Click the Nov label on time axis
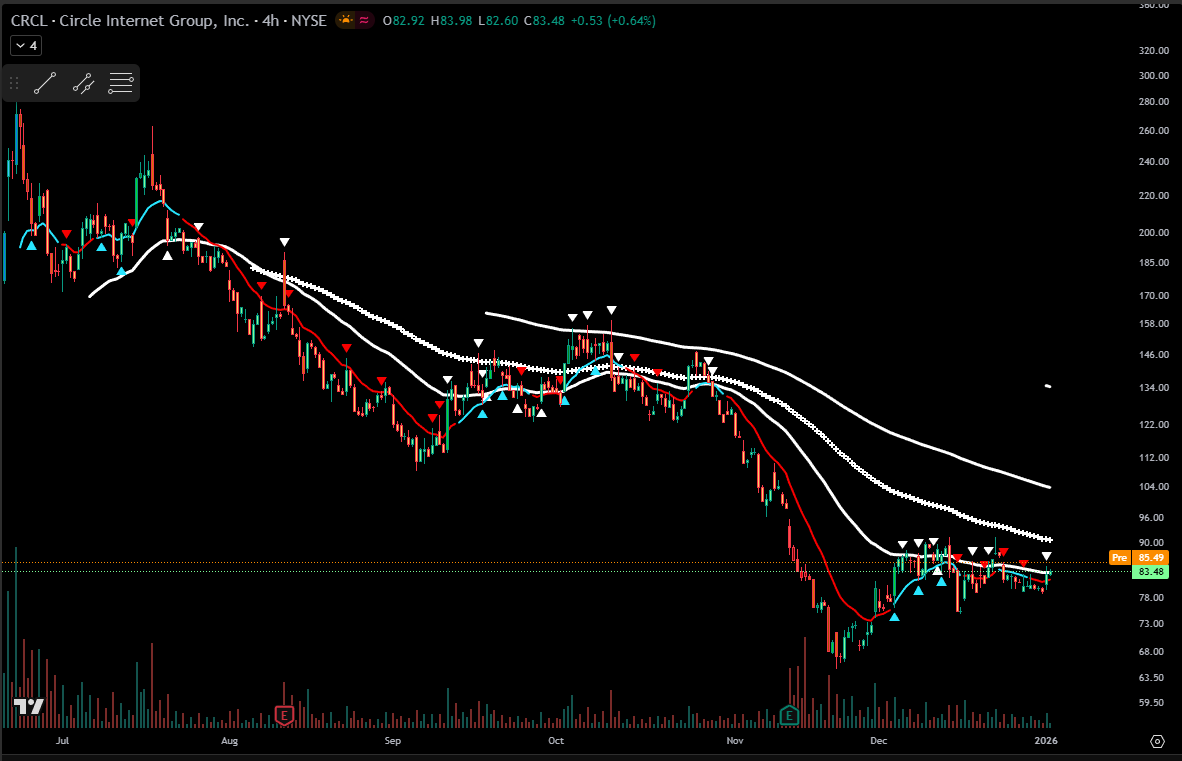 coord(735,741)
